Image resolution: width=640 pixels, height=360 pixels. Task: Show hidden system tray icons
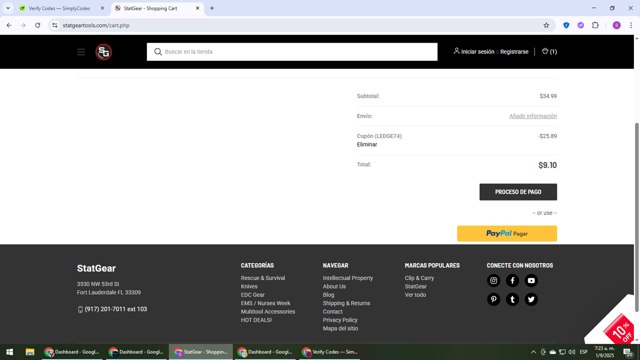coord(533,352)
